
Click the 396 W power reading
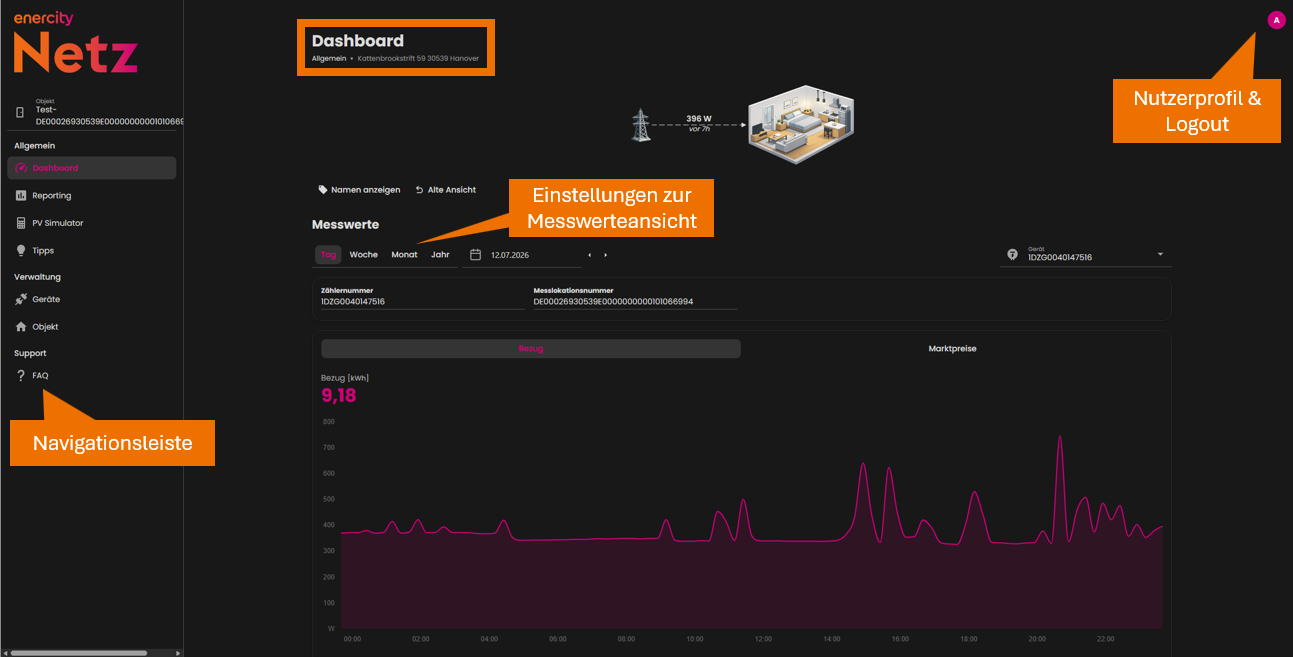click(698, 118)
